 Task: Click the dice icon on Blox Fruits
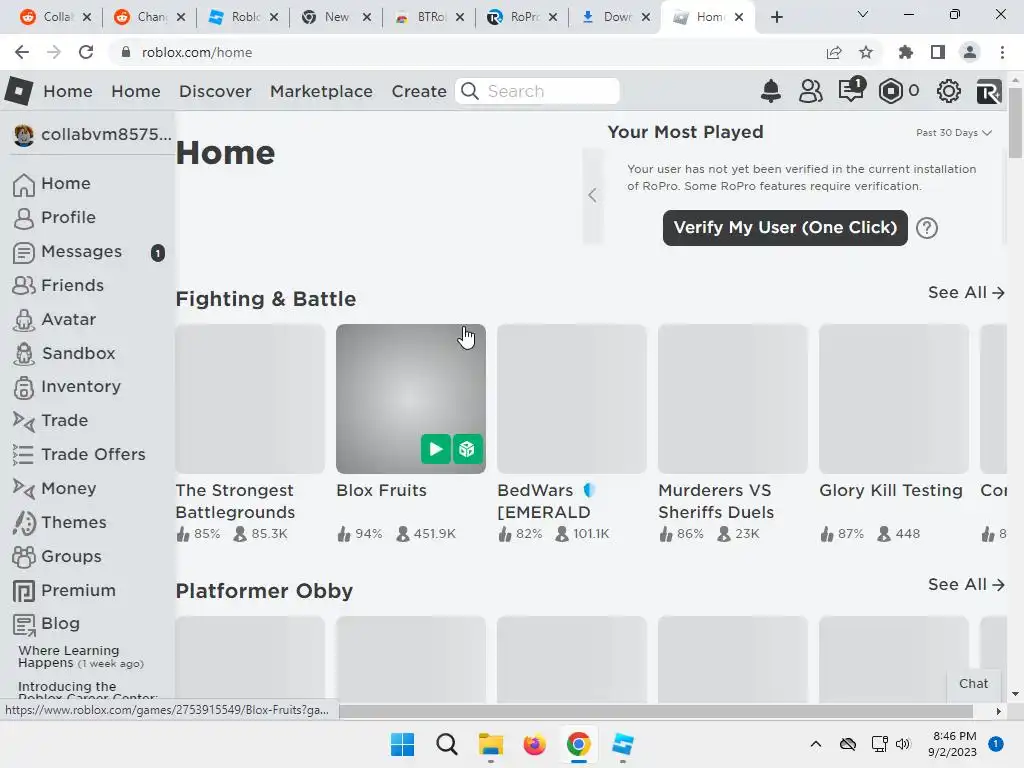click(x=467, y=449)
